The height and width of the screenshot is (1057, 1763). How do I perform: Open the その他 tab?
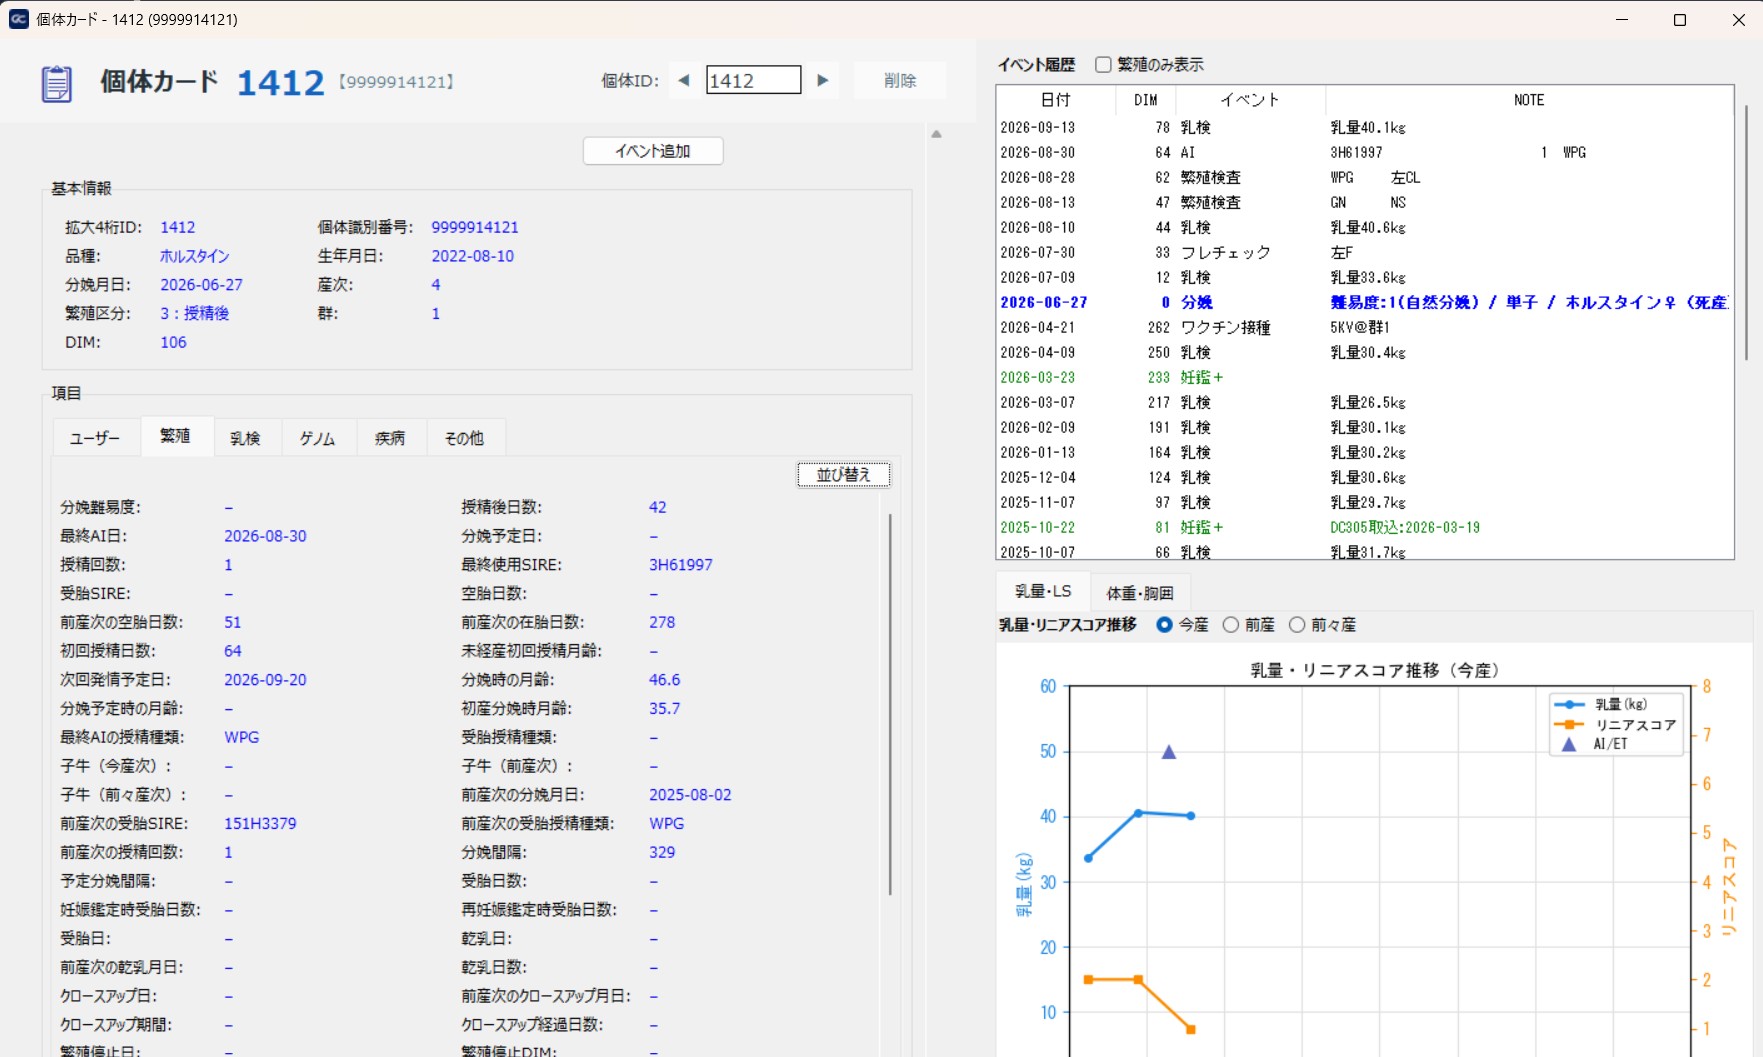pos(464,438)
